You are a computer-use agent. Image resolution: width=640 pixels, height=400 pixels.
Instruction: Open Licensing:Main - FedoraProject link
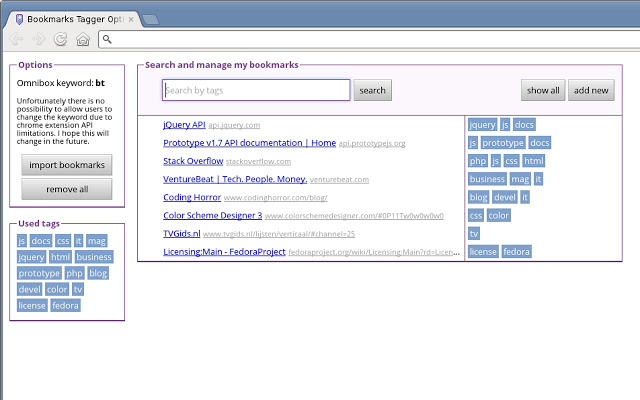[x=224, y=252]
